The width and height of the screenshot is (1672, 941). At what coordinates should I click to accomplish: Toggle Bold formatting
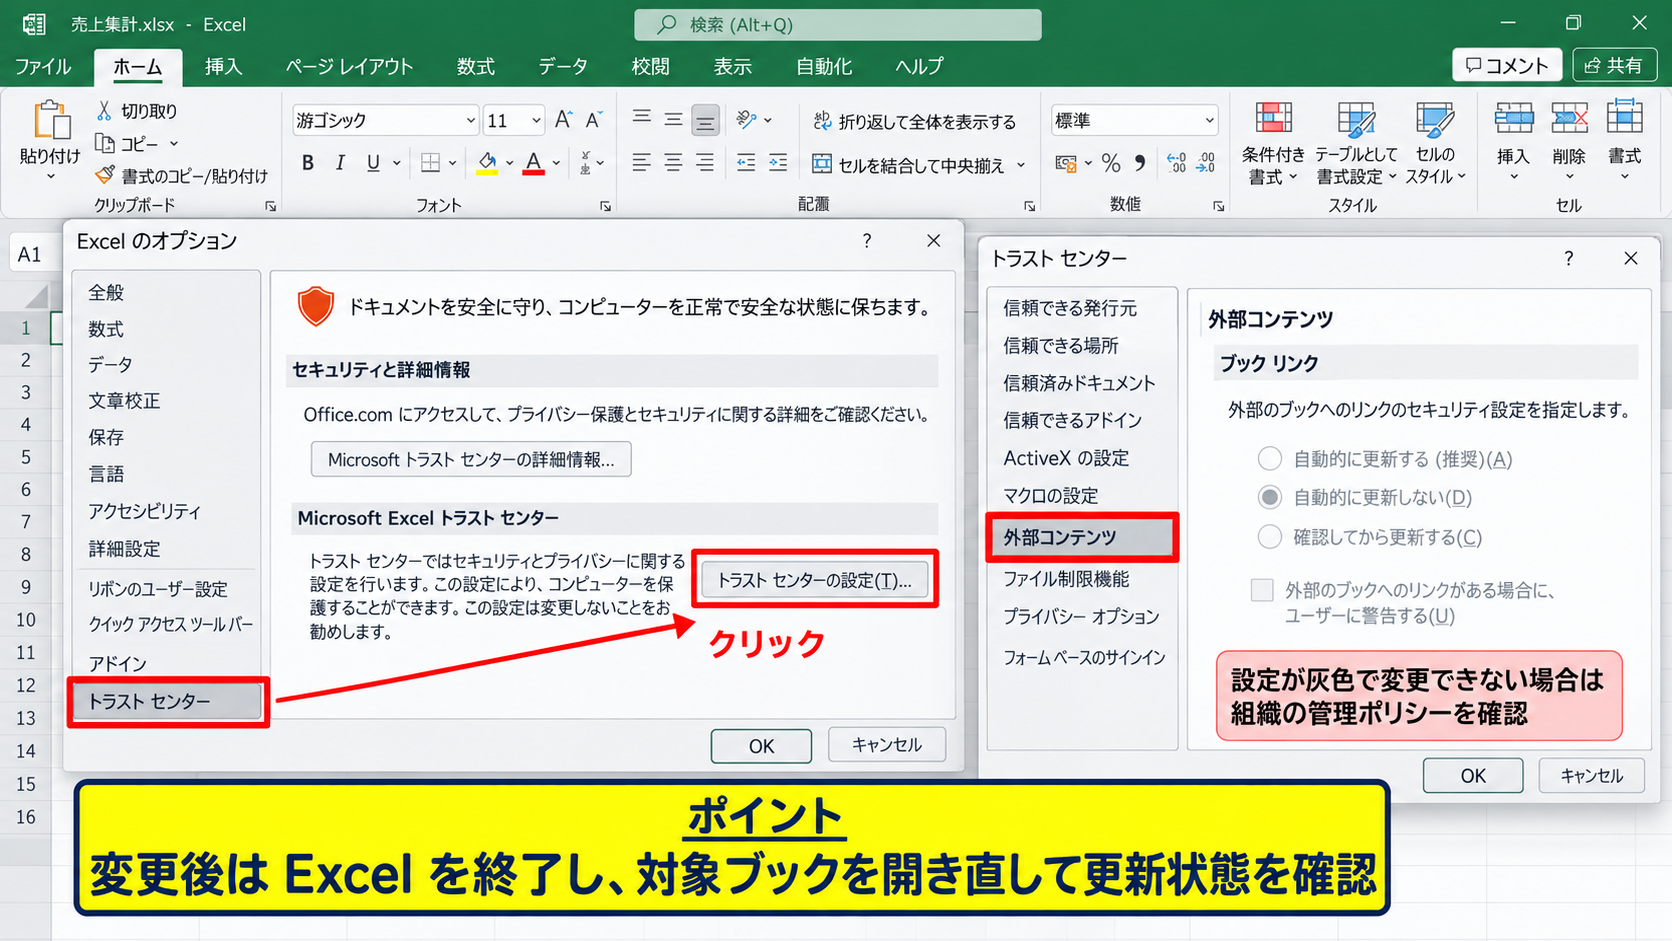[x=308, y=162]
